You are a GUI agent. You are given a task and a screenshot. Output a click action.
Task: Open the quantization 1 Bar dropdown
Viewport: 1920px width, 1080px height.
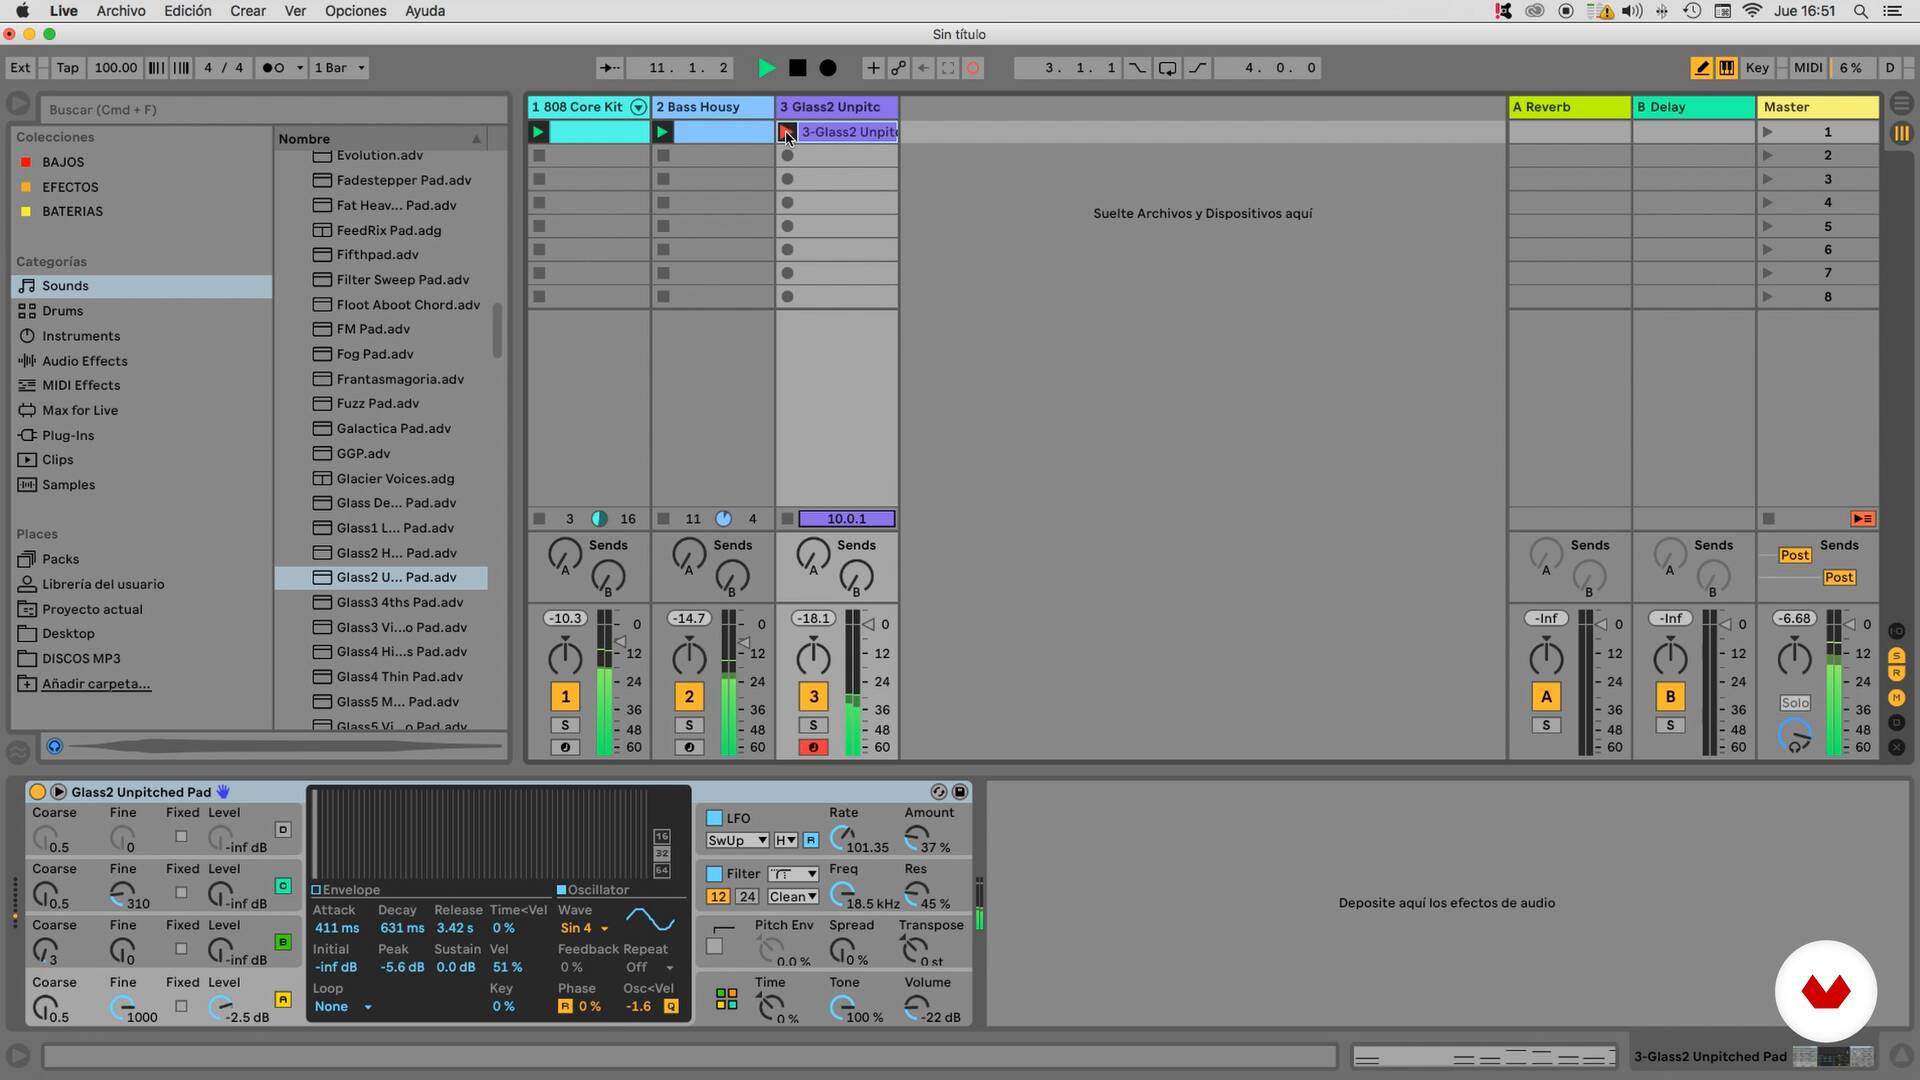pyautogui.click(x=340, y=68)
